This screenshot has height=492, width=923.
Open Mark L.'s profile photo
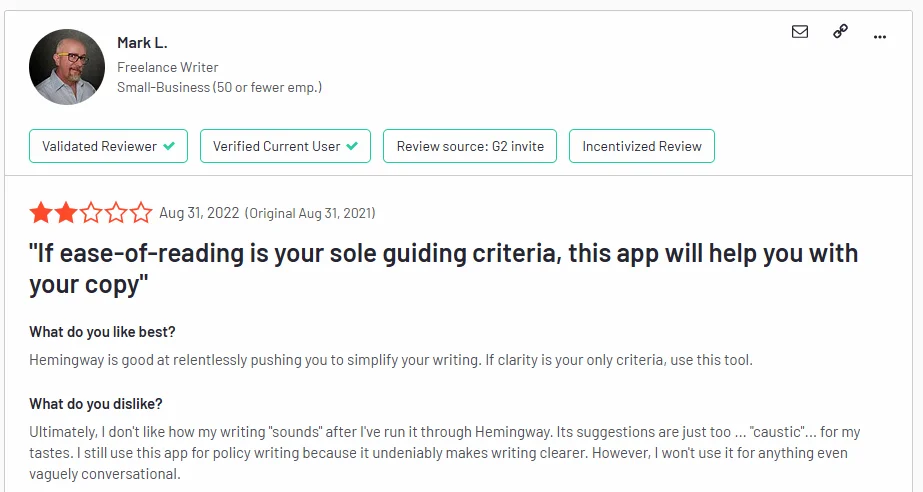(x=67, y=67)
